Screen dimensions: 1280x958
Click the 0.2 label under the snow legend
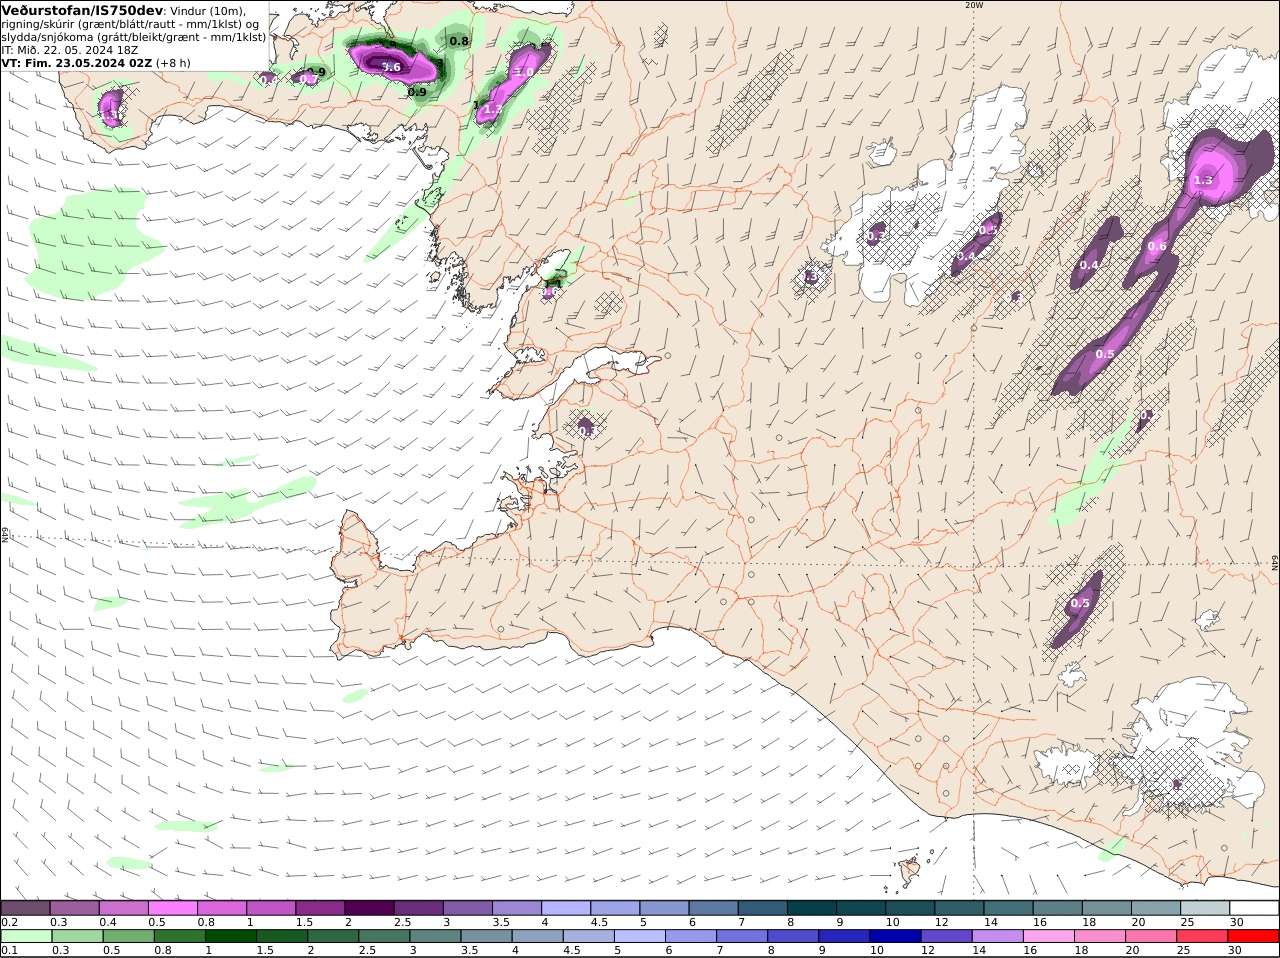(x=9, y=922)
